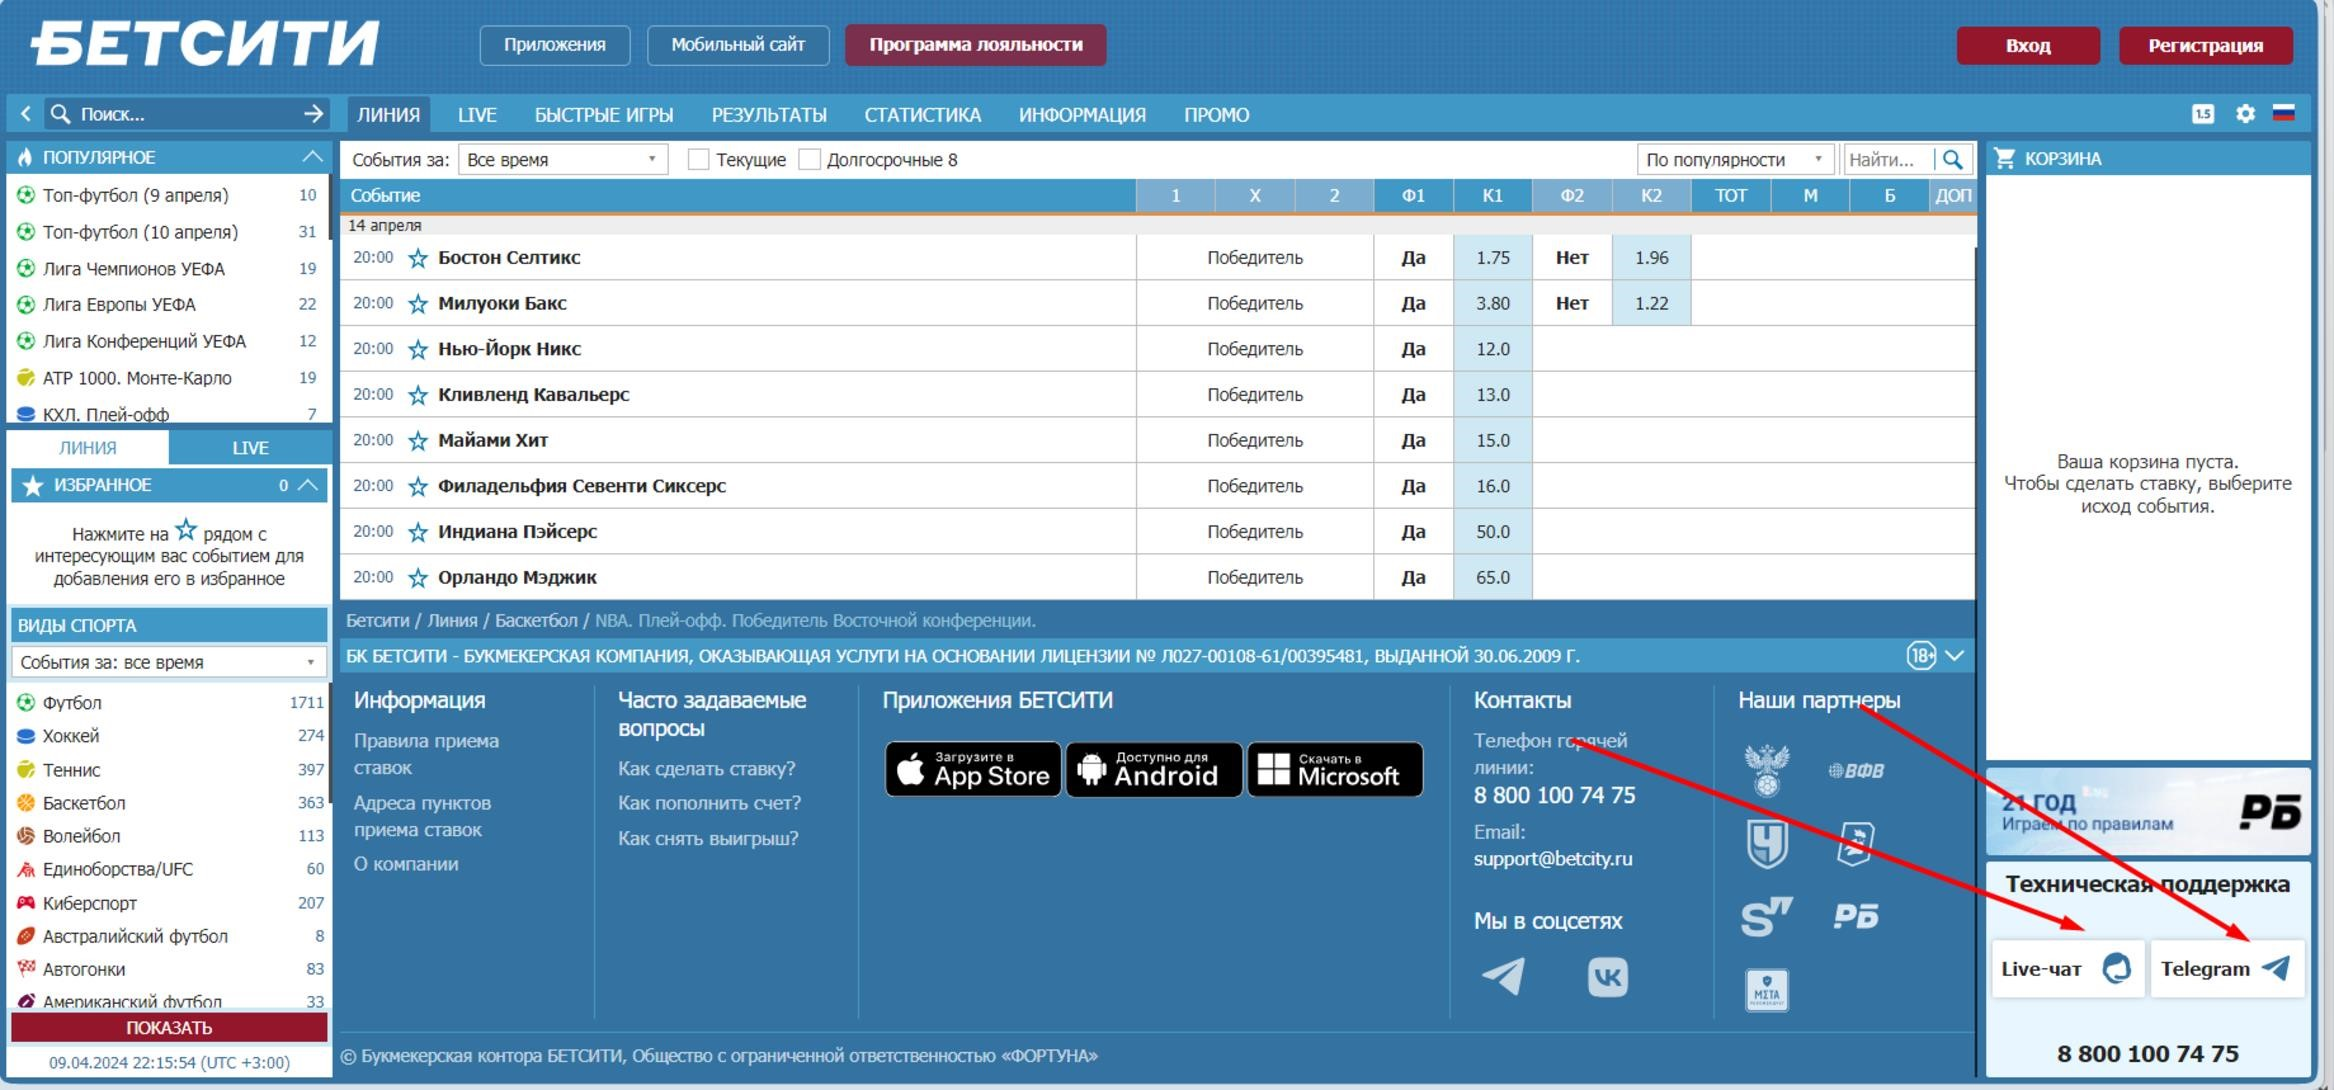Viewport: 2334px width, 1090px height.
Task: Switch to LIVE in top navigation
Action: [477, 115]
